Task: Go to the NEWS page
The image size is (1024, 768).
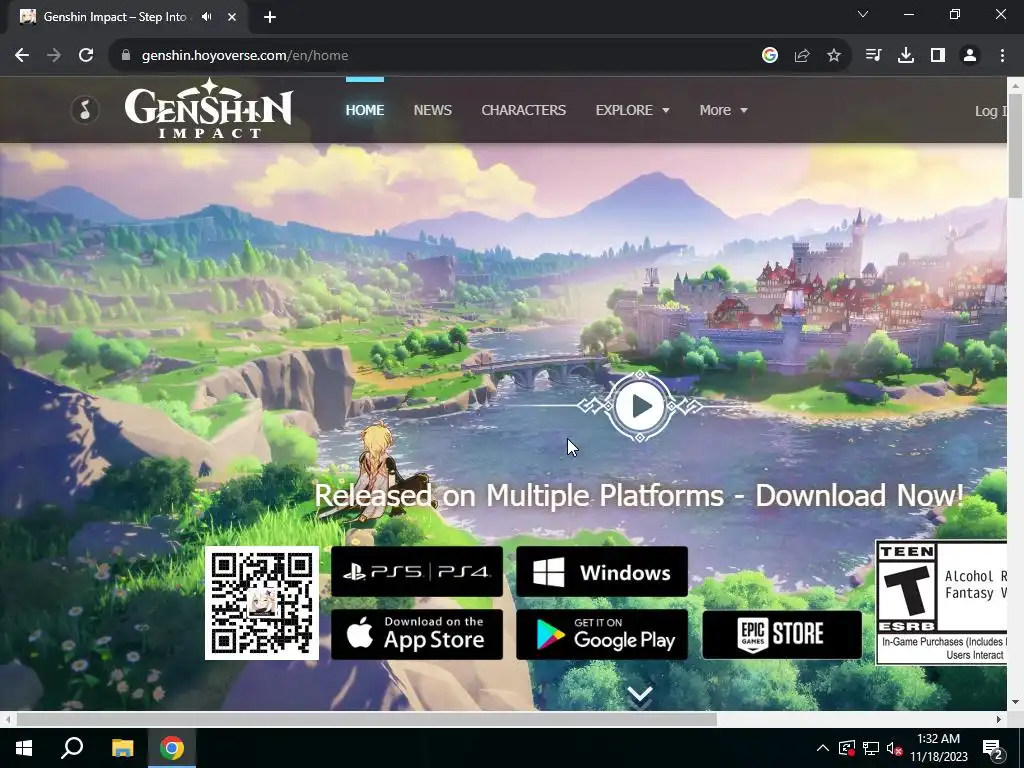Action: (x=432, y=110)
